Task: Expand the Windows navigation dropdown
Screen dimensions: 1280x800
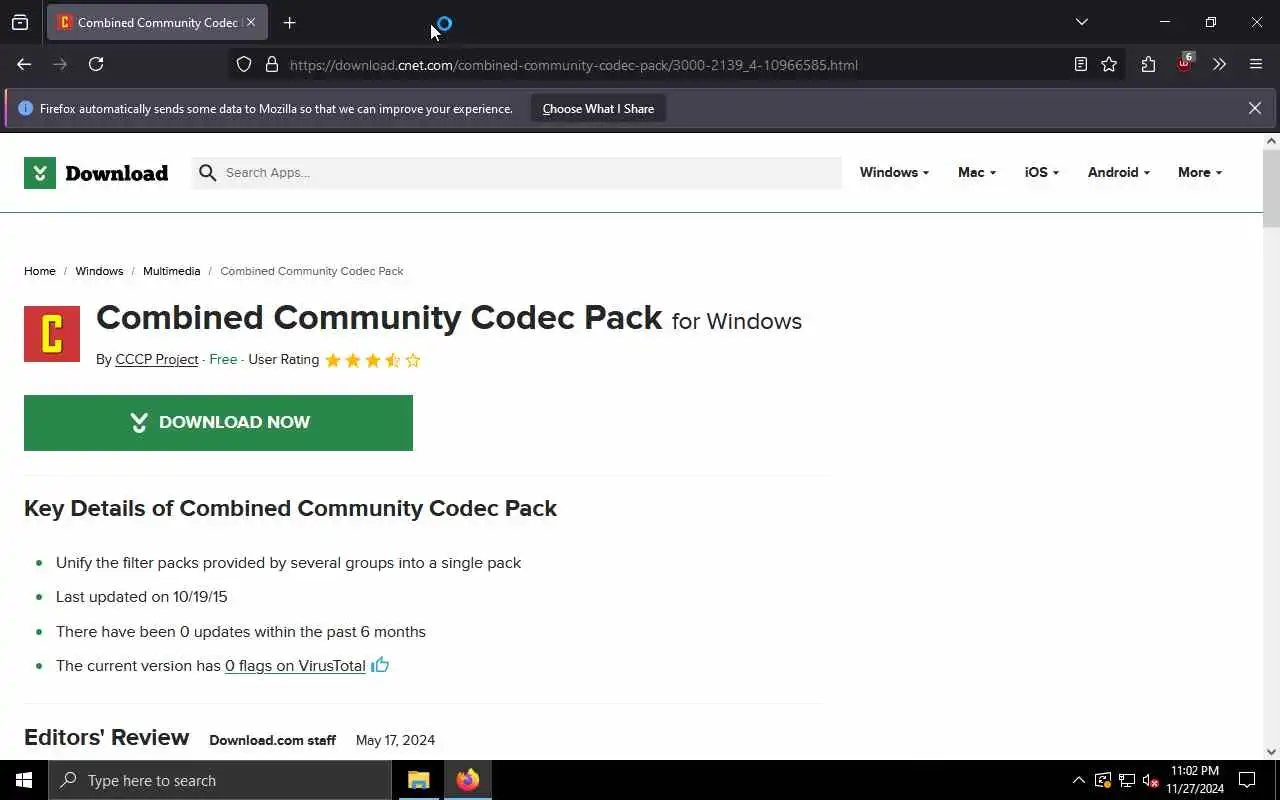Action: point(894,172)
